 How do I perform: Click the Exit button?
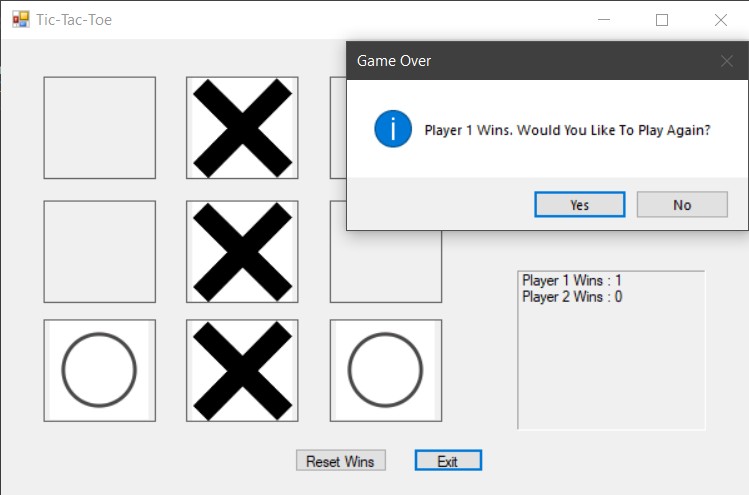448,461
